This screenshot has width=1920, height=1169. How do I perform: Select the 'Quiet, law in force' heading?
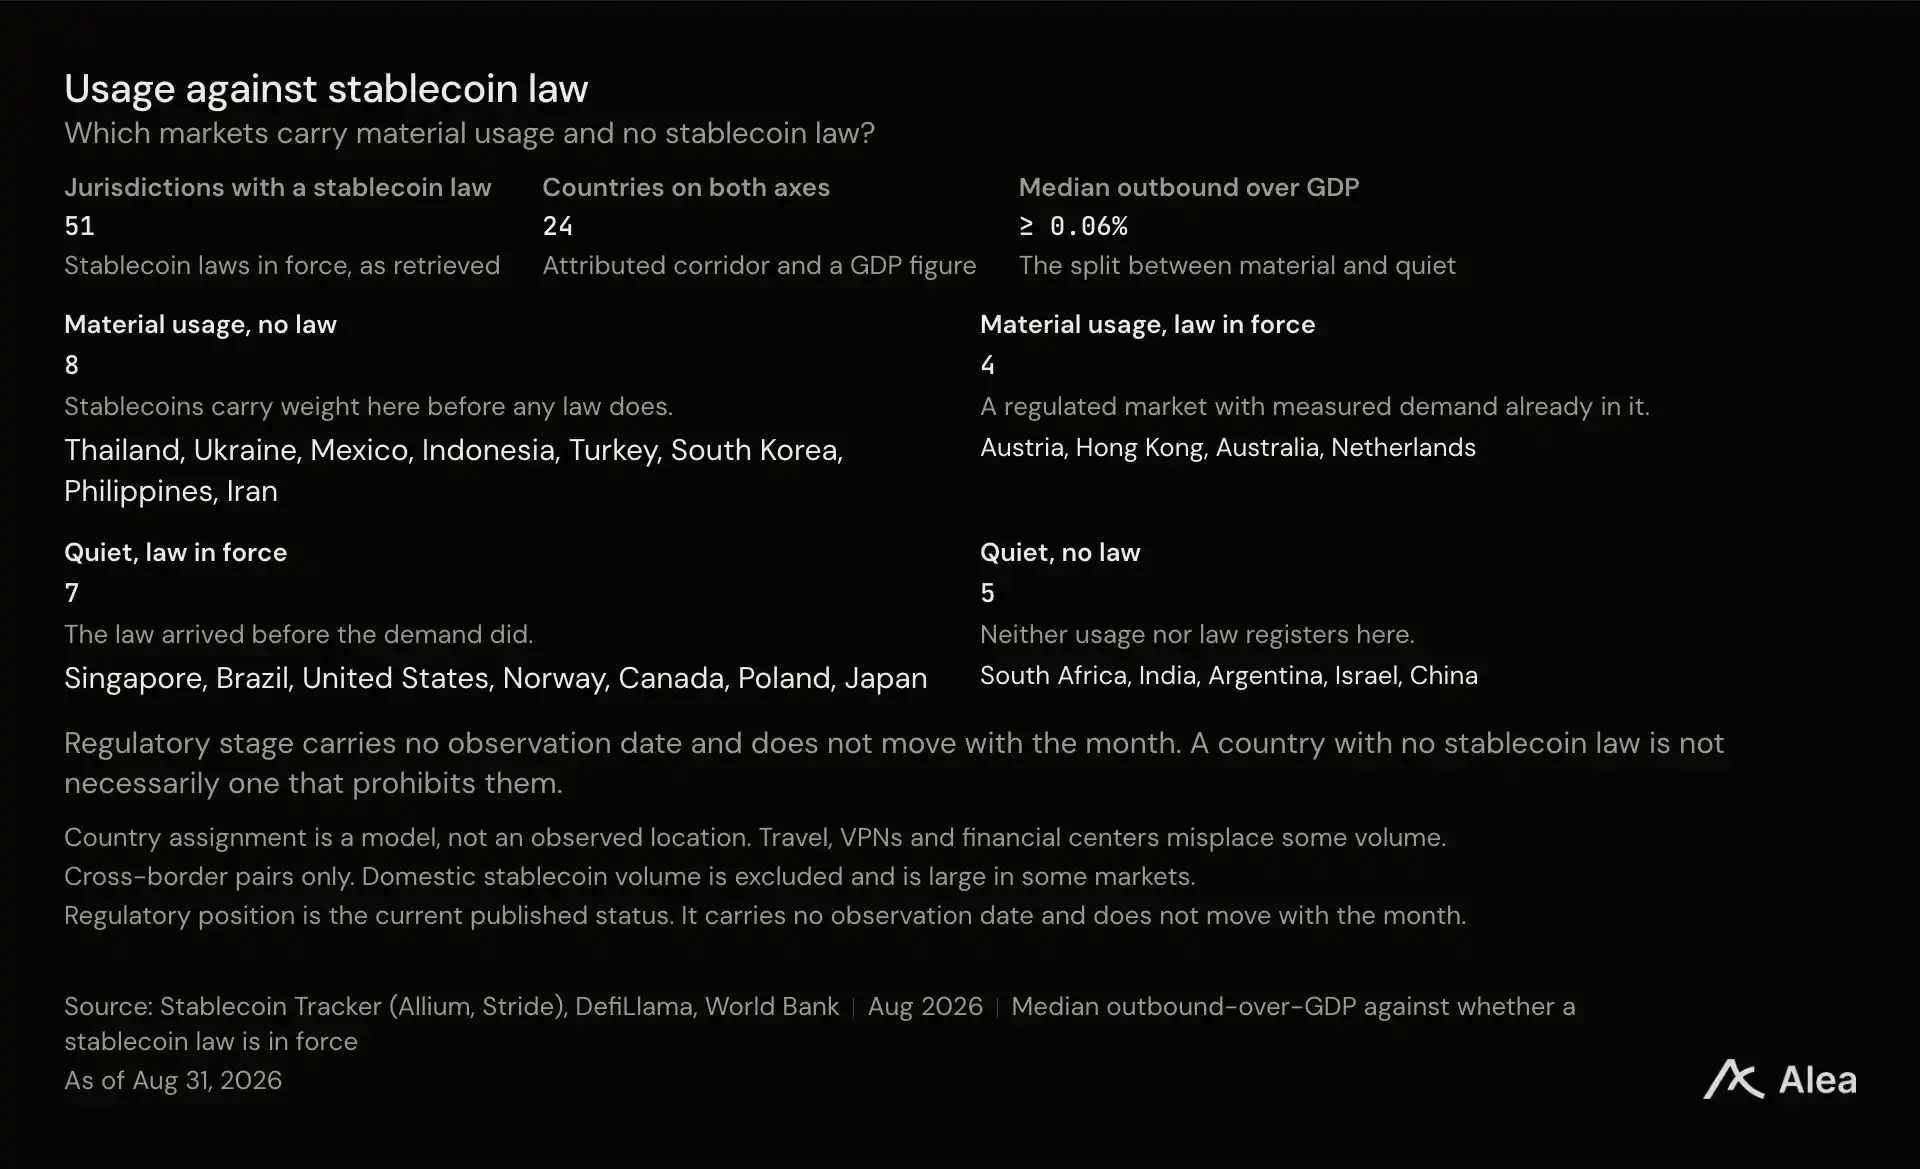coord(175,552)
